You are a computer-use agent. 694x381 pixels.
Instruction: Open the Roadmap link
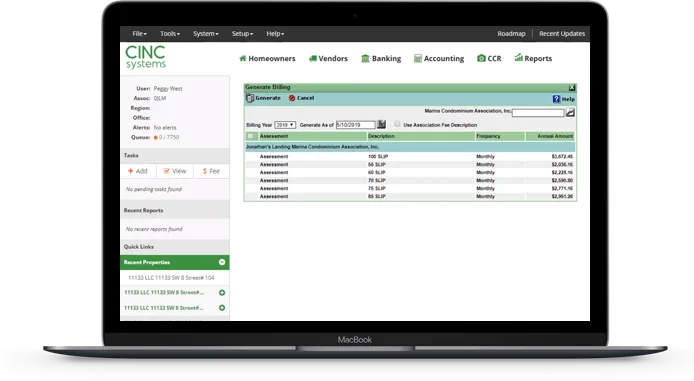click(x=511, y=34)
